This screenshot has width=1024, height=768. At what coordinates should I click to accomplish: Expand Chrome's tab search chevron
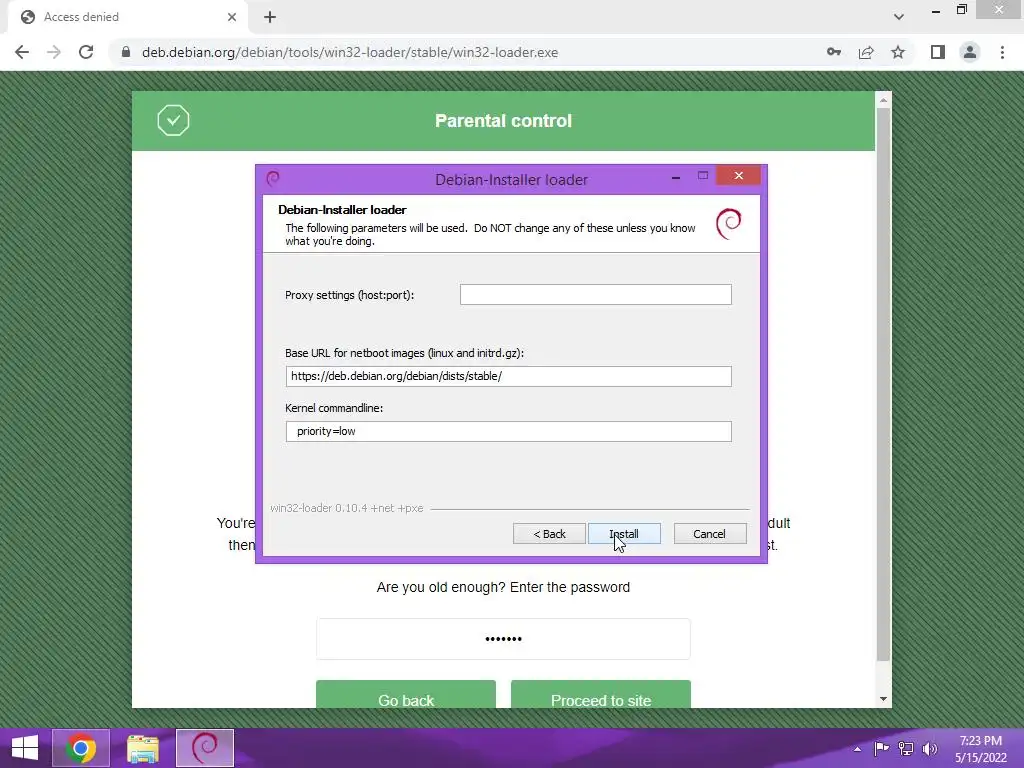899,17
